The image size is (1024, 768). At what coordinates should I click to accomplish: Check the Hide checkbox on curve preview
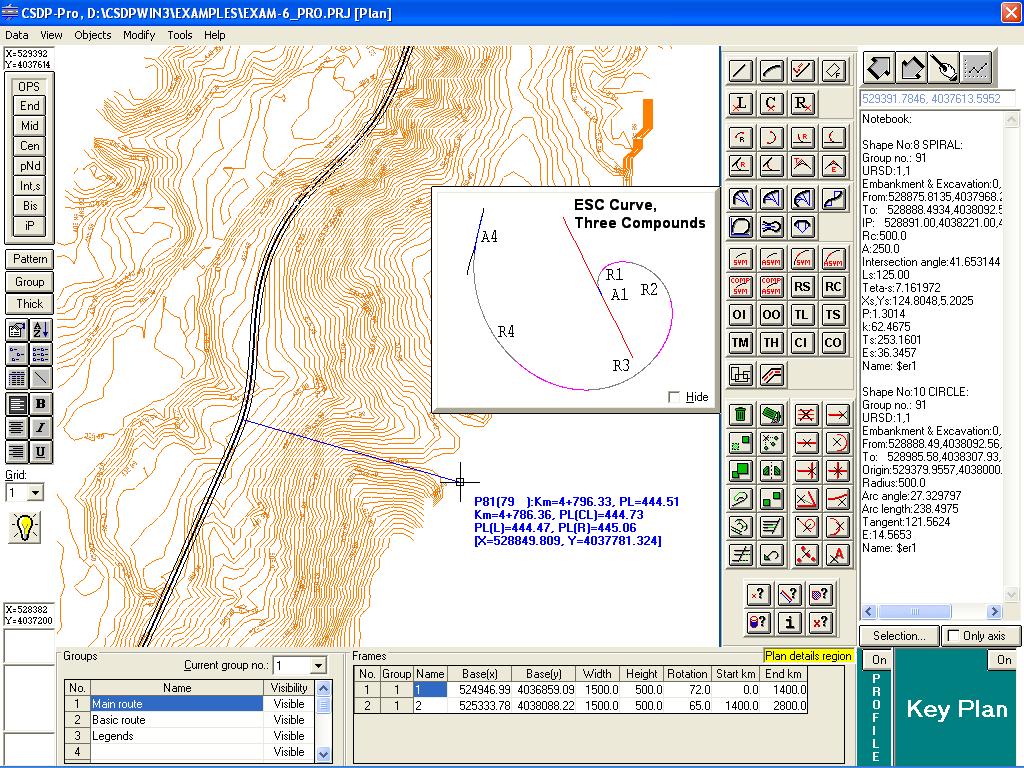click(674, 397)
